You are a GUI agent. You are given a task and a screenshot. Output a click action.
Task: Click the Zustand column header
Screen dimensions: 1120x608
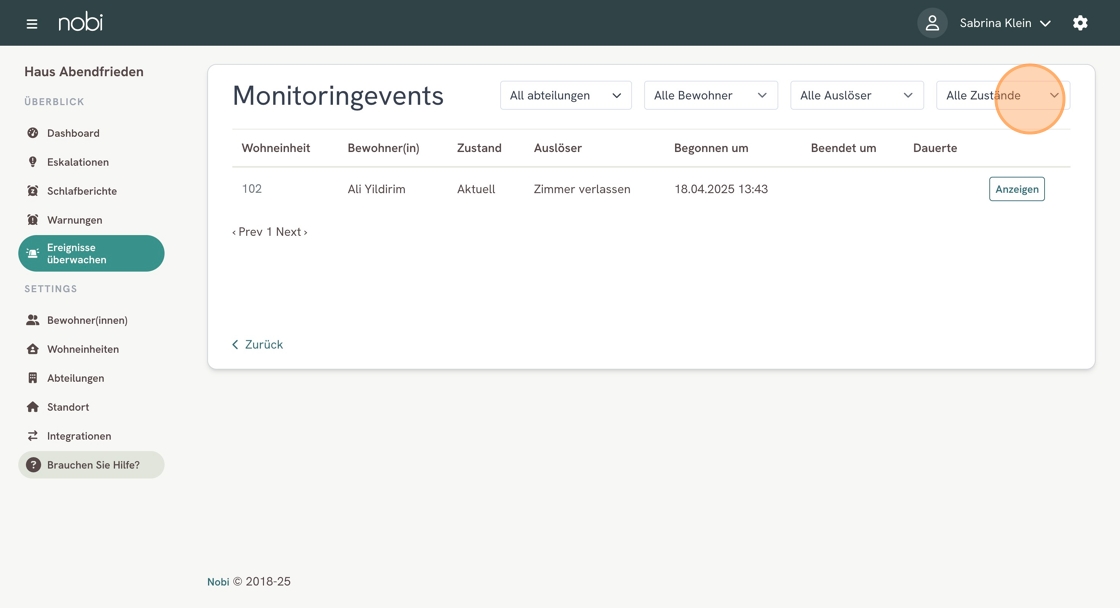click(479, 148)
